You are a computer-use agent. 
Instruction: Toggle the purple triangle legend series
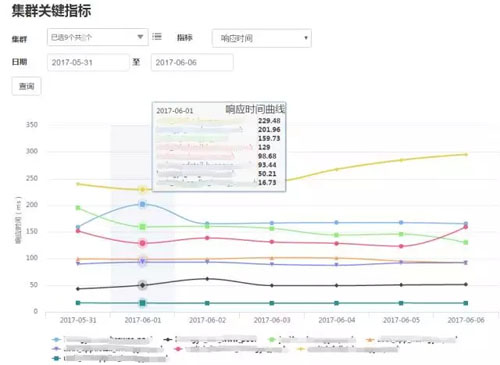pyautogui.click(x=107, y=349)
